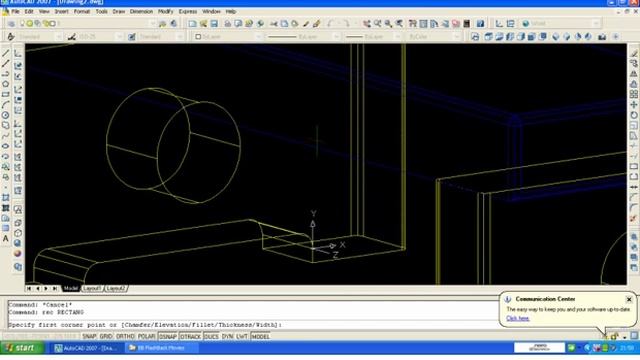Switch to the Layout2 tab
The width and height of the screenshot is (640, 360).
click(x=116, y=289)
